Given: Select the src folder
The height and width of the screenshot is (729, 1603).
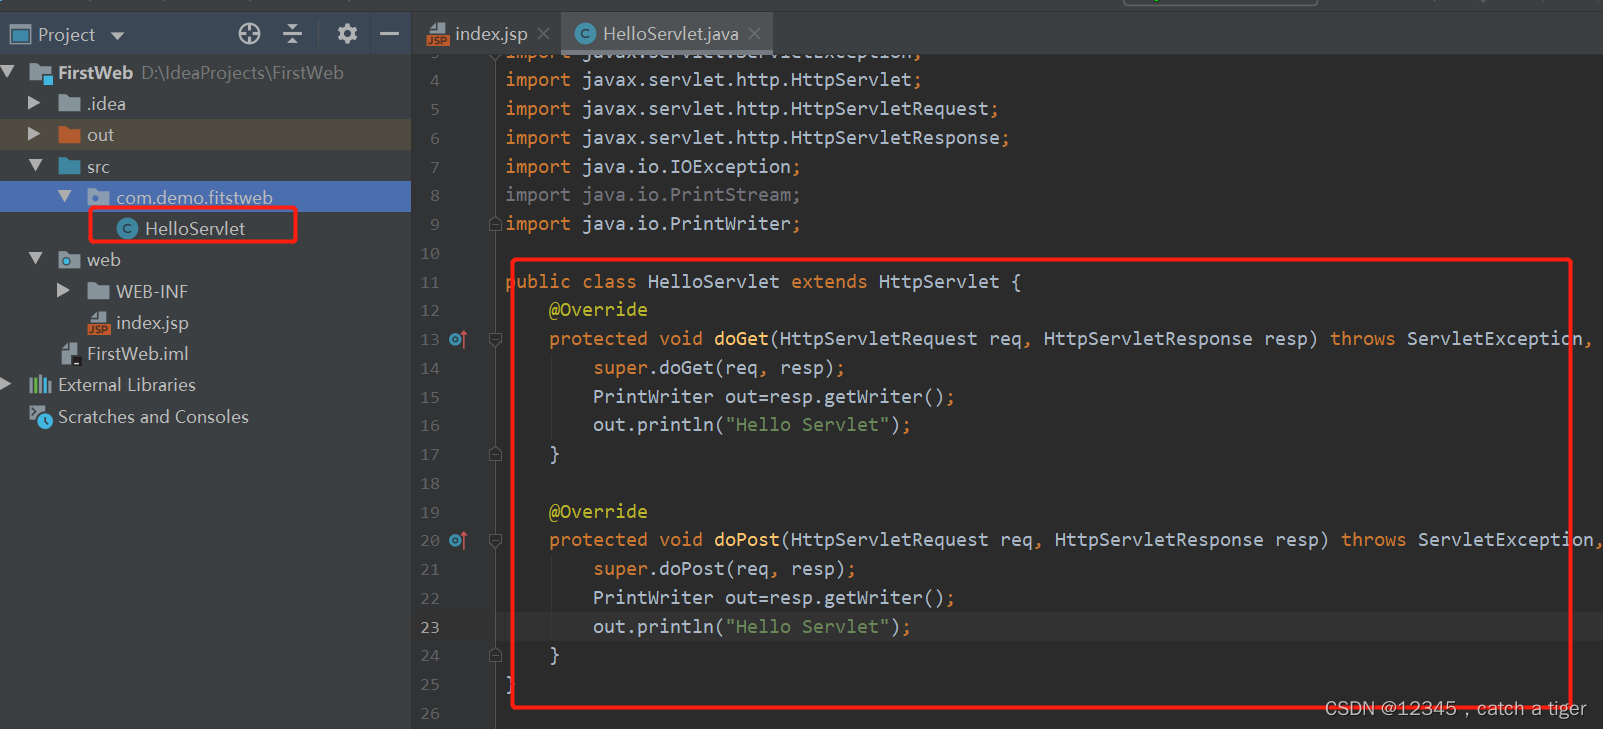Looking at the screenshot, I should point(98,167).
